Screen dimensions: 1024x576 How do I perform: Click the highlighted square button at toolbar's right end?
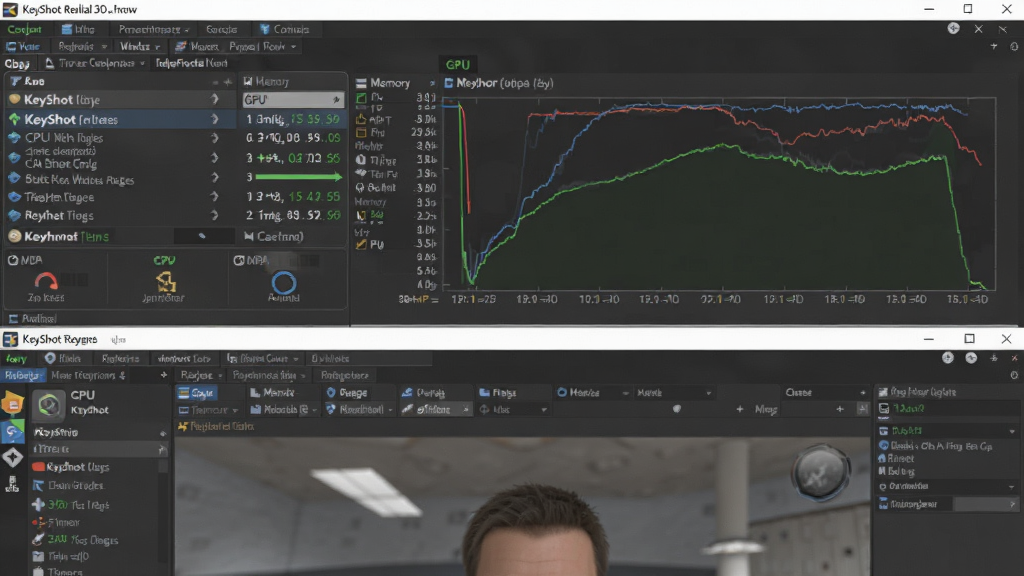point(863,409)
